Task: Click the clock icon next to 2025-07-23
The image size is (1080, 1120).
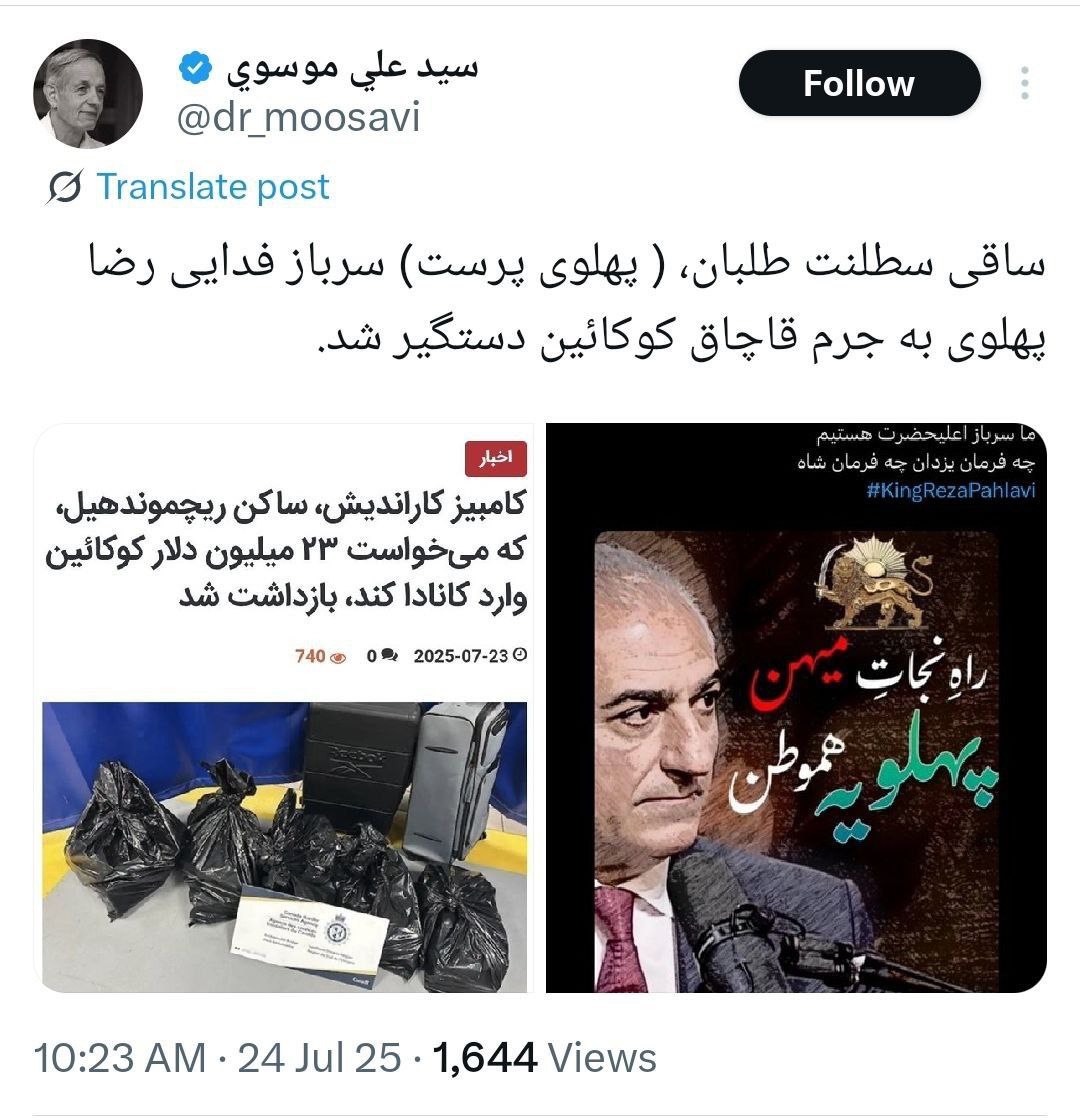Action: tap(520, 654)
